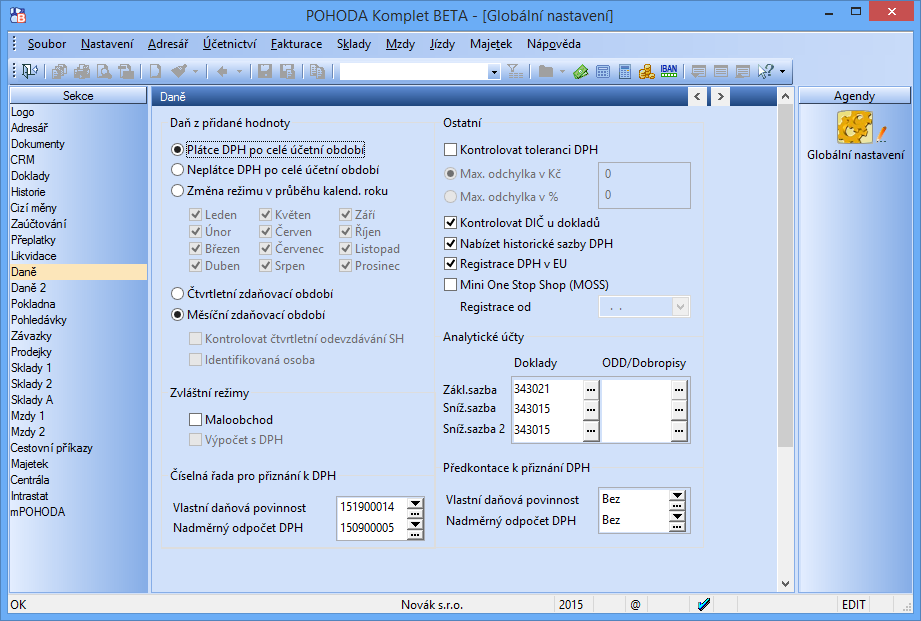Click the filter funnel icon
The image size is (921, 621).
click(x=515, y=72)
